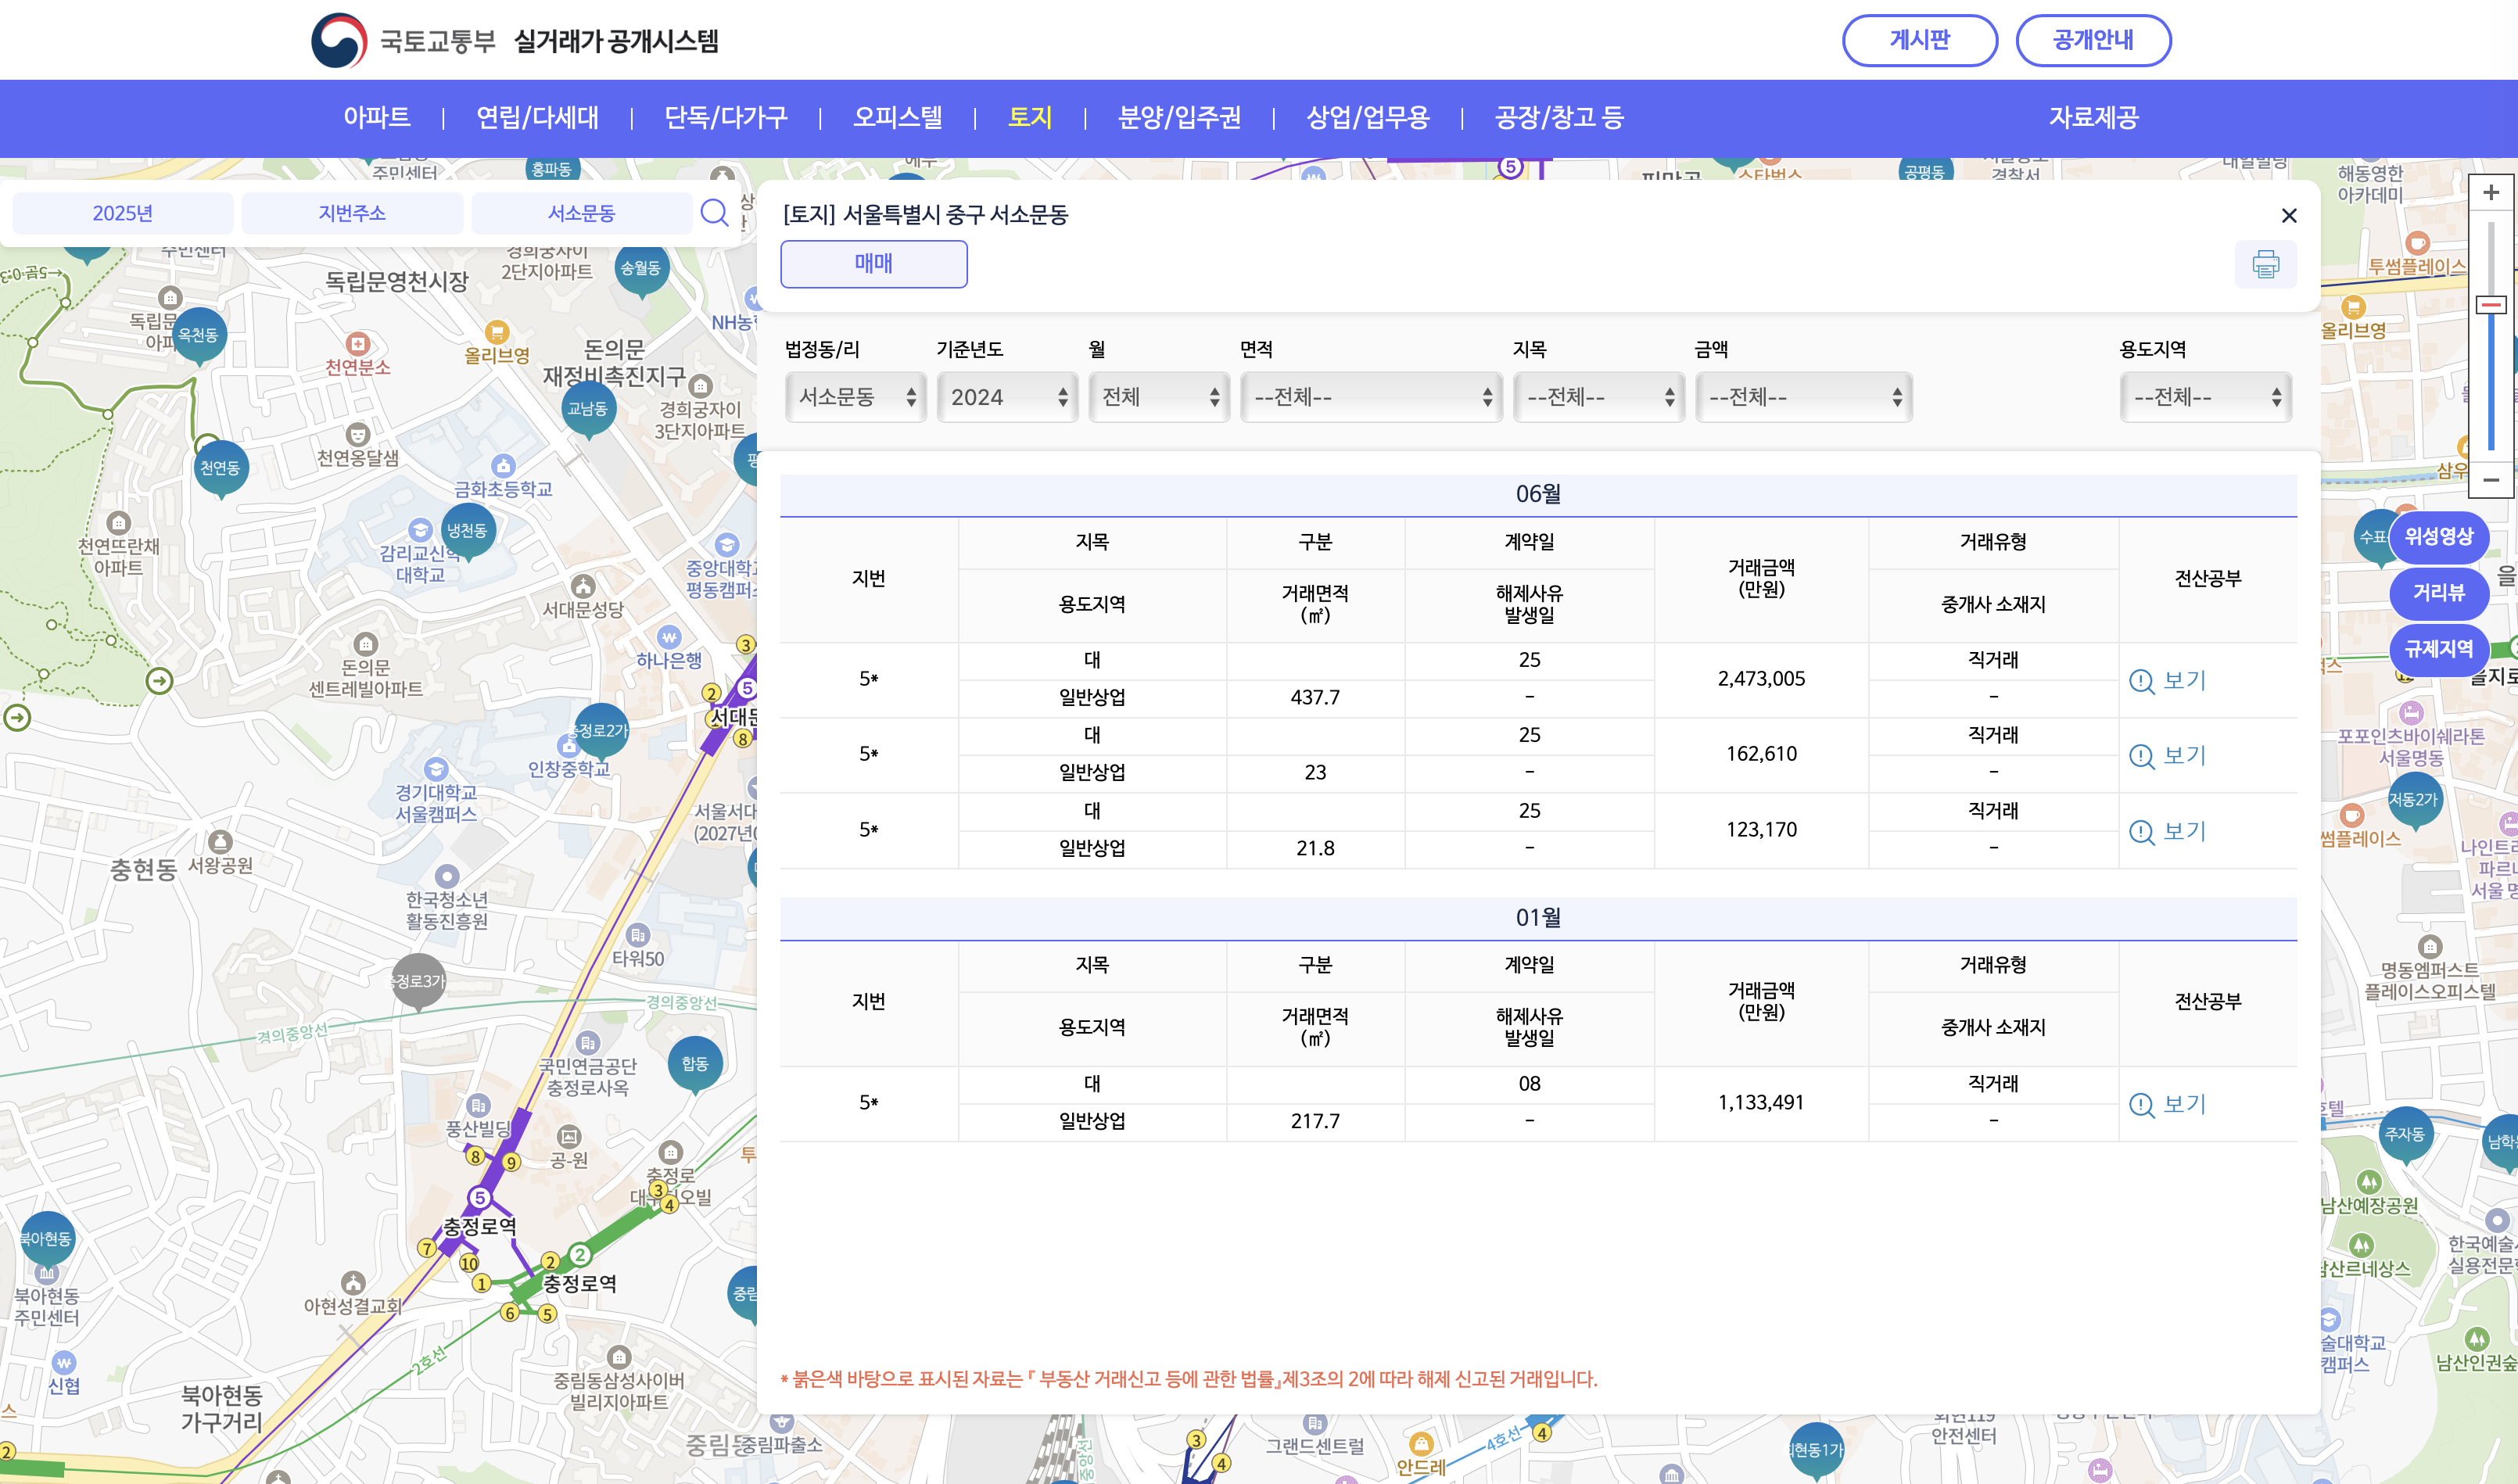Open the 기준년도 2024 year dropdown
Screen dimensions: 2518x1484
pos(1007,397)
